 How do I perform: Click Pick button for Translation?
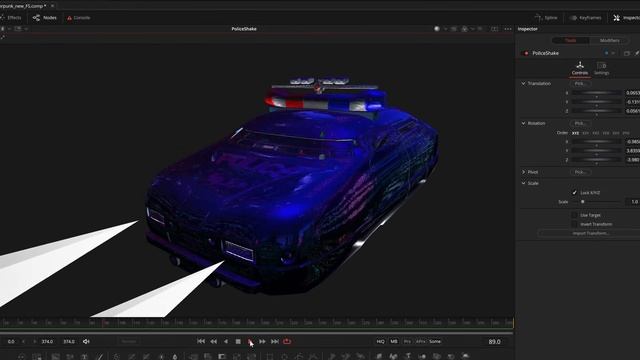click(580, 83)
